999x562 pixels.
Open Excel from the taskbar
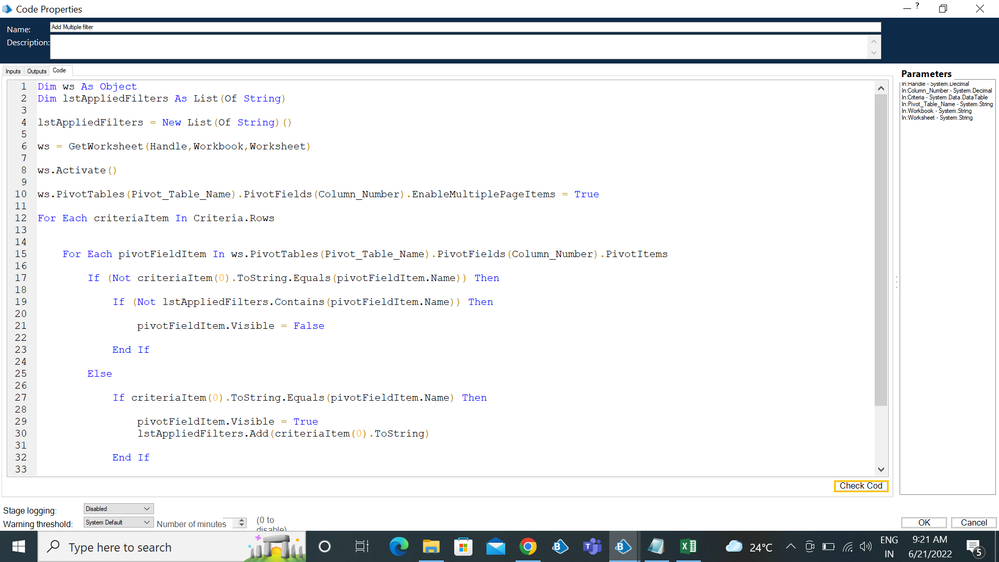click(x=688, y=547)
